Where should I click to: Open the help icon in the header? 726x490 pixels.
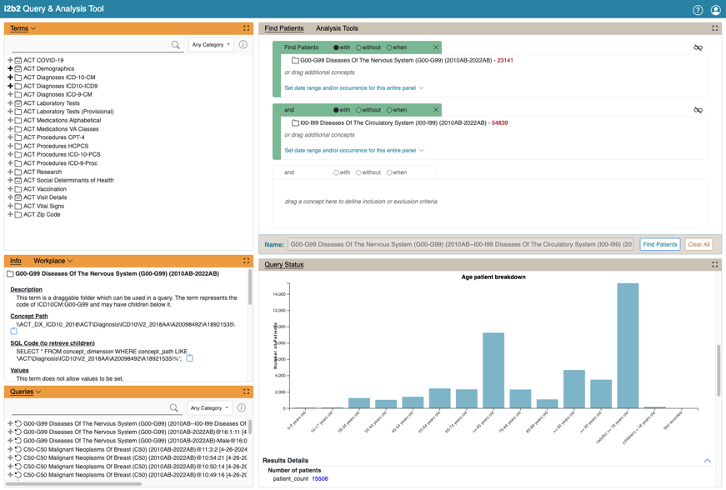tap(698, 10)
